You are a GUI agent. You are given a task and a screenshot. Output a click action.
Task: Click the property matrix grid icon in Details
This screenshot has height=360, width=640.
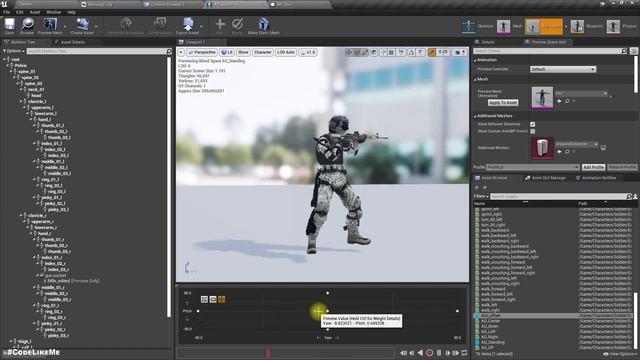pos(633,51)
